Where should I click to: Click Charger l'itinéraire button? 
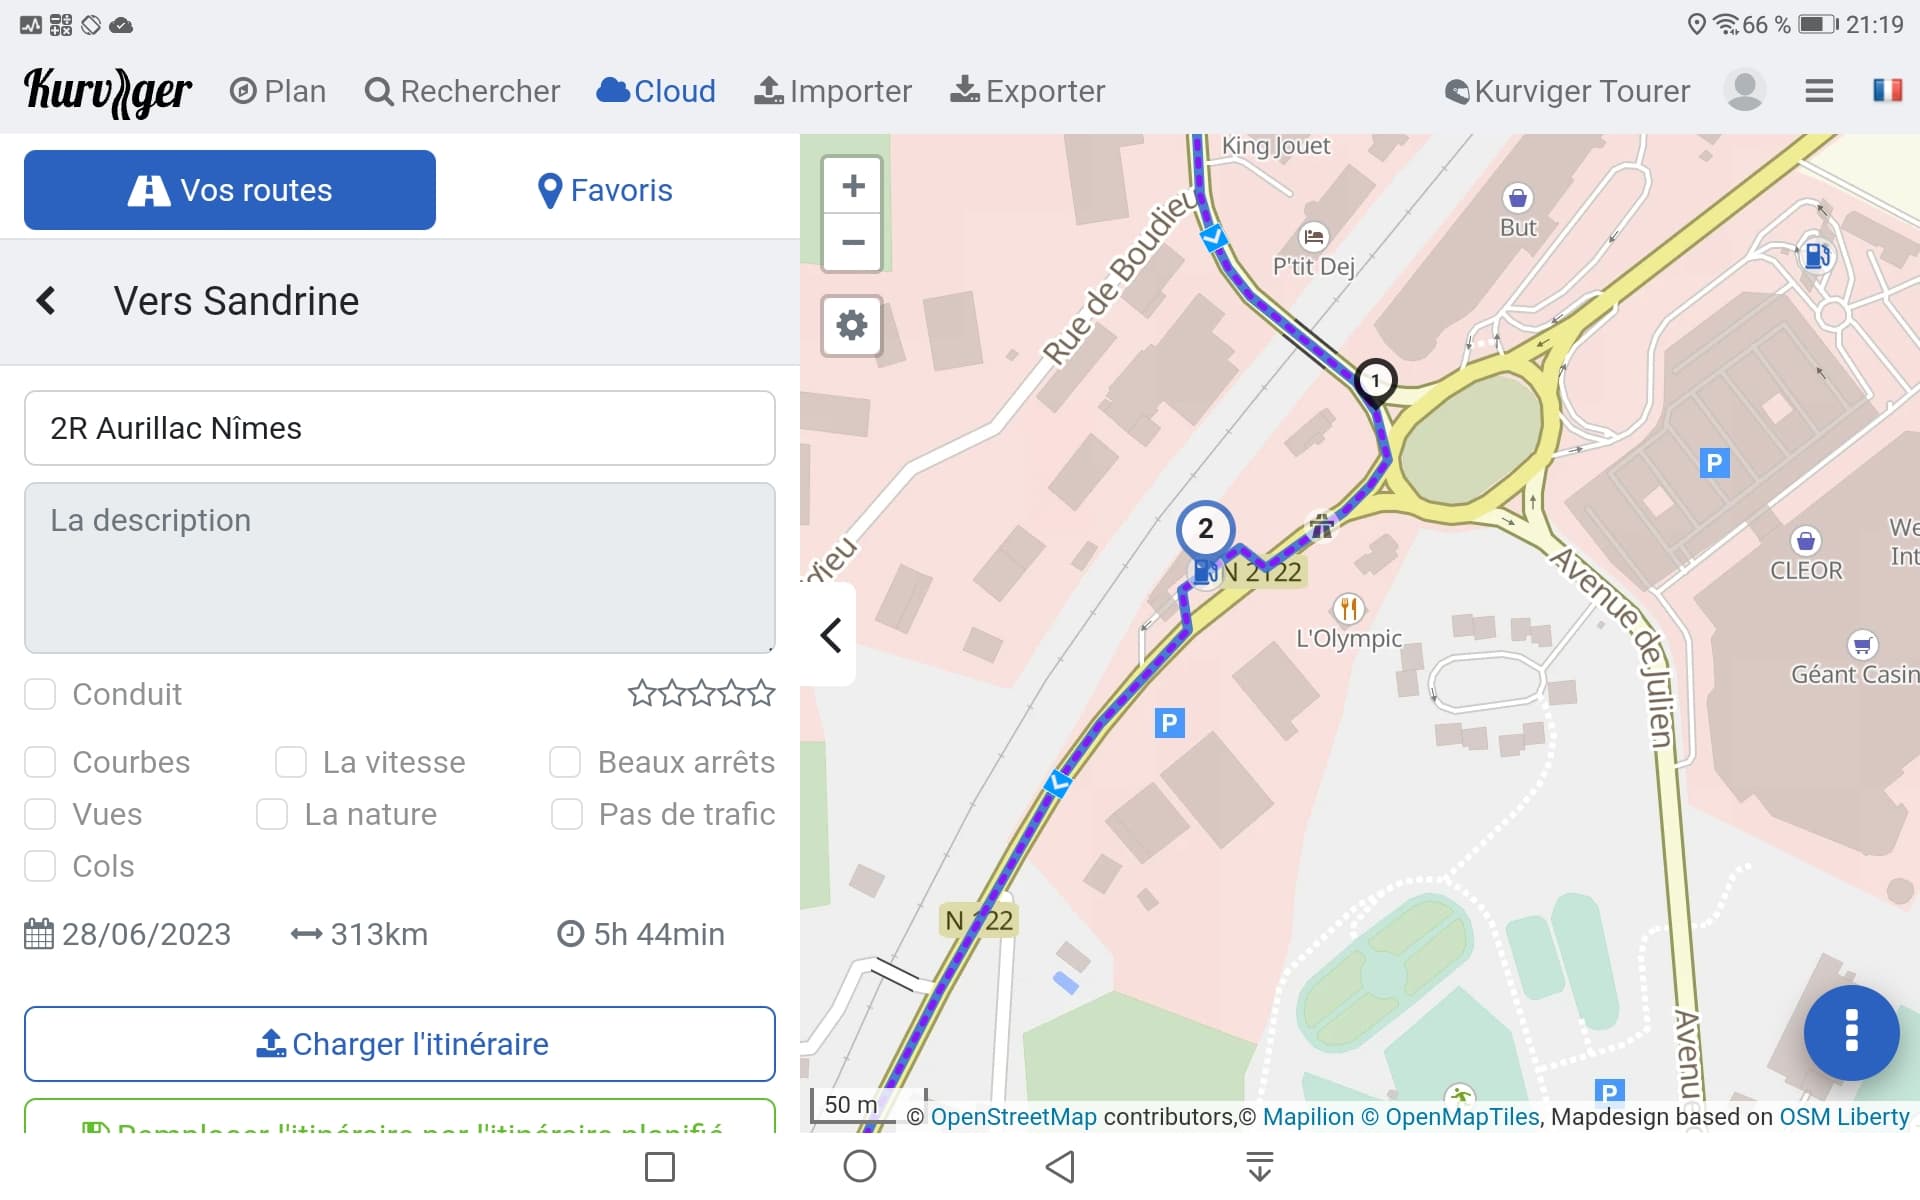coord(400,1044)
